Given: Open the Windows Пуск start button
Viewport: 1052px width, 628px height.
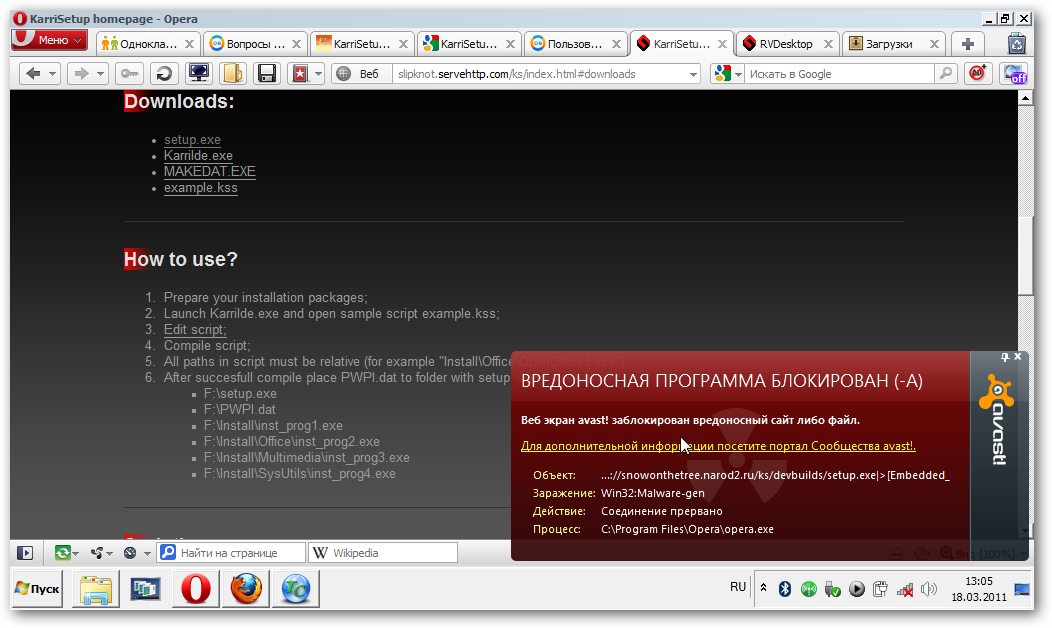Looking at the screenshot, I should pyautogui.click(x=37, y=588).
